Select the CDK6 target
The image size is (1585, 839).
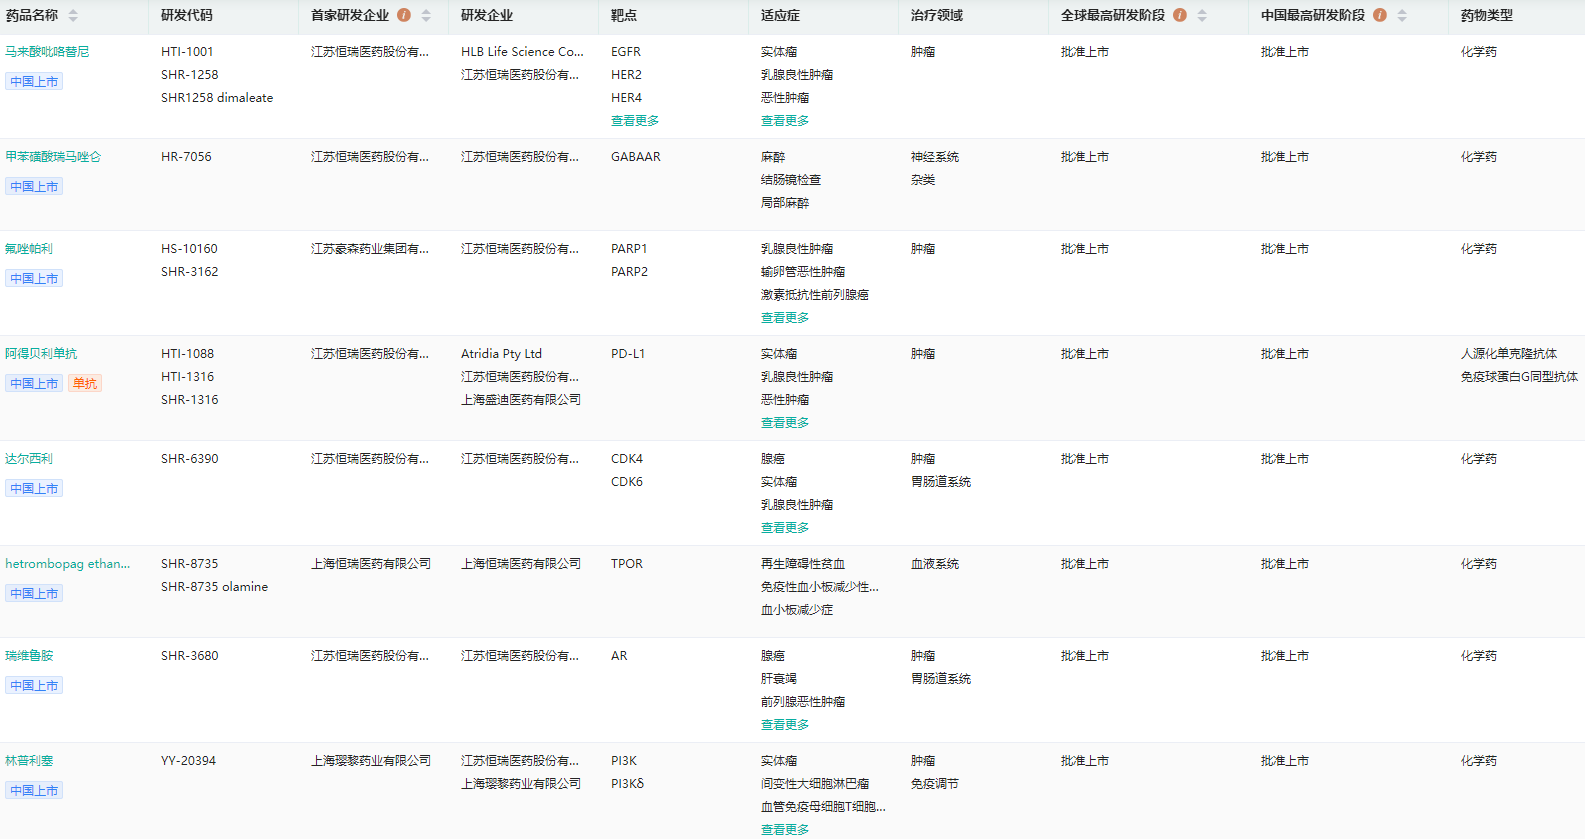[627, 482]
